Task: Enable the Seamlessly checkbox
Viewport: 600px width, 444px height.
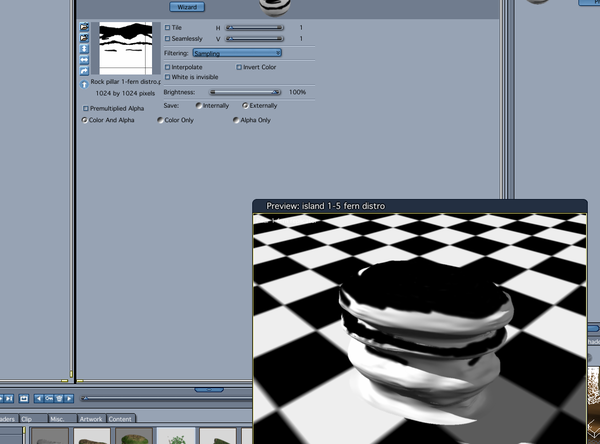Action: [x=167, y=39]
